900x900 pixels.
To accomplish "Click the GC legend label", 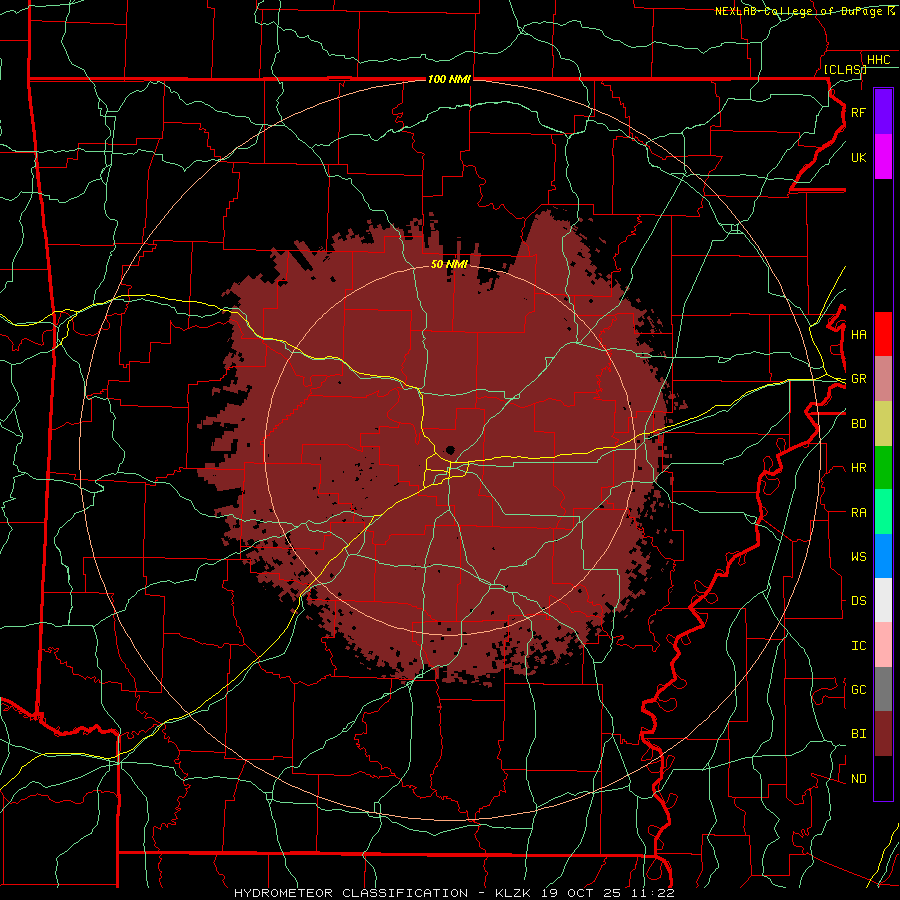I will [x=858, y=690].
